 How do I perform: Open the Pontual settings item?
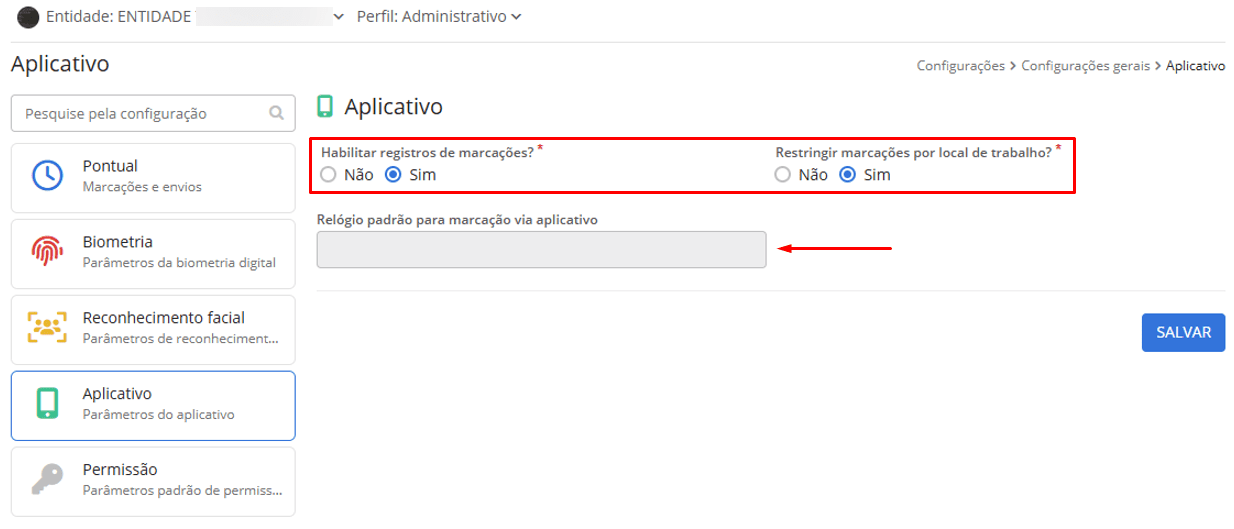point(153,175)
